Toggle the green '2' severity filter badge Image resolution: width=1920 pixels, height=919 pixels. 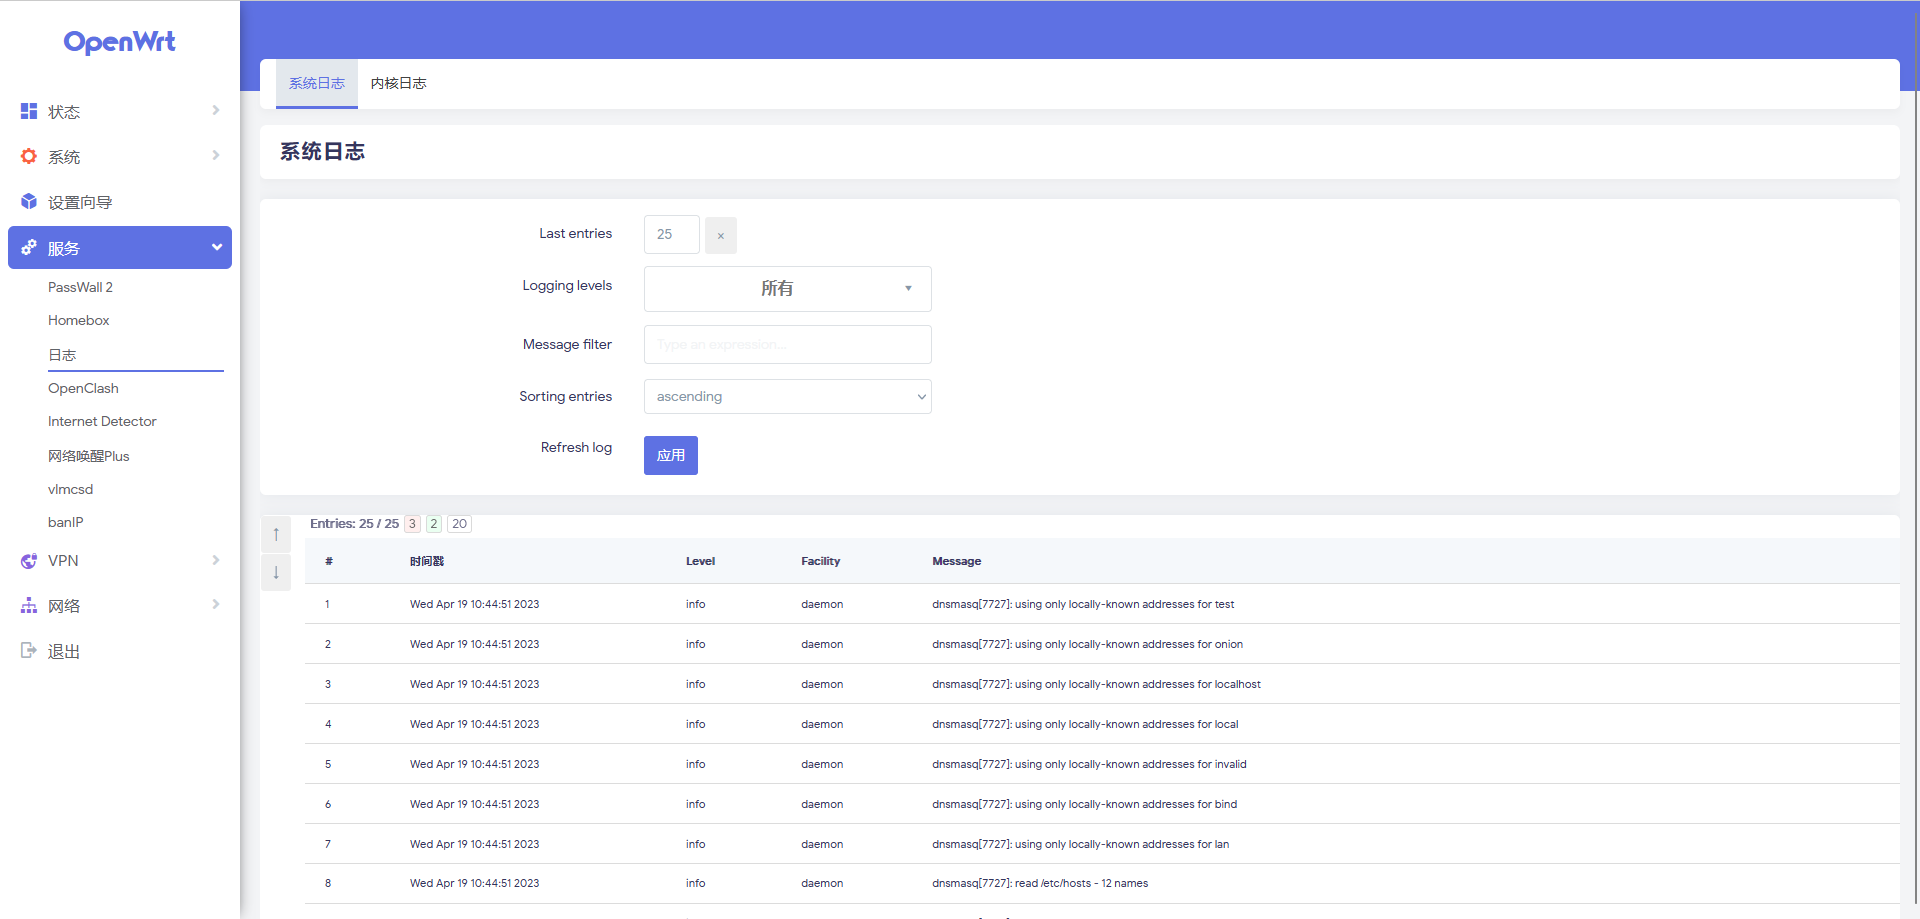[x=433, y=523]
